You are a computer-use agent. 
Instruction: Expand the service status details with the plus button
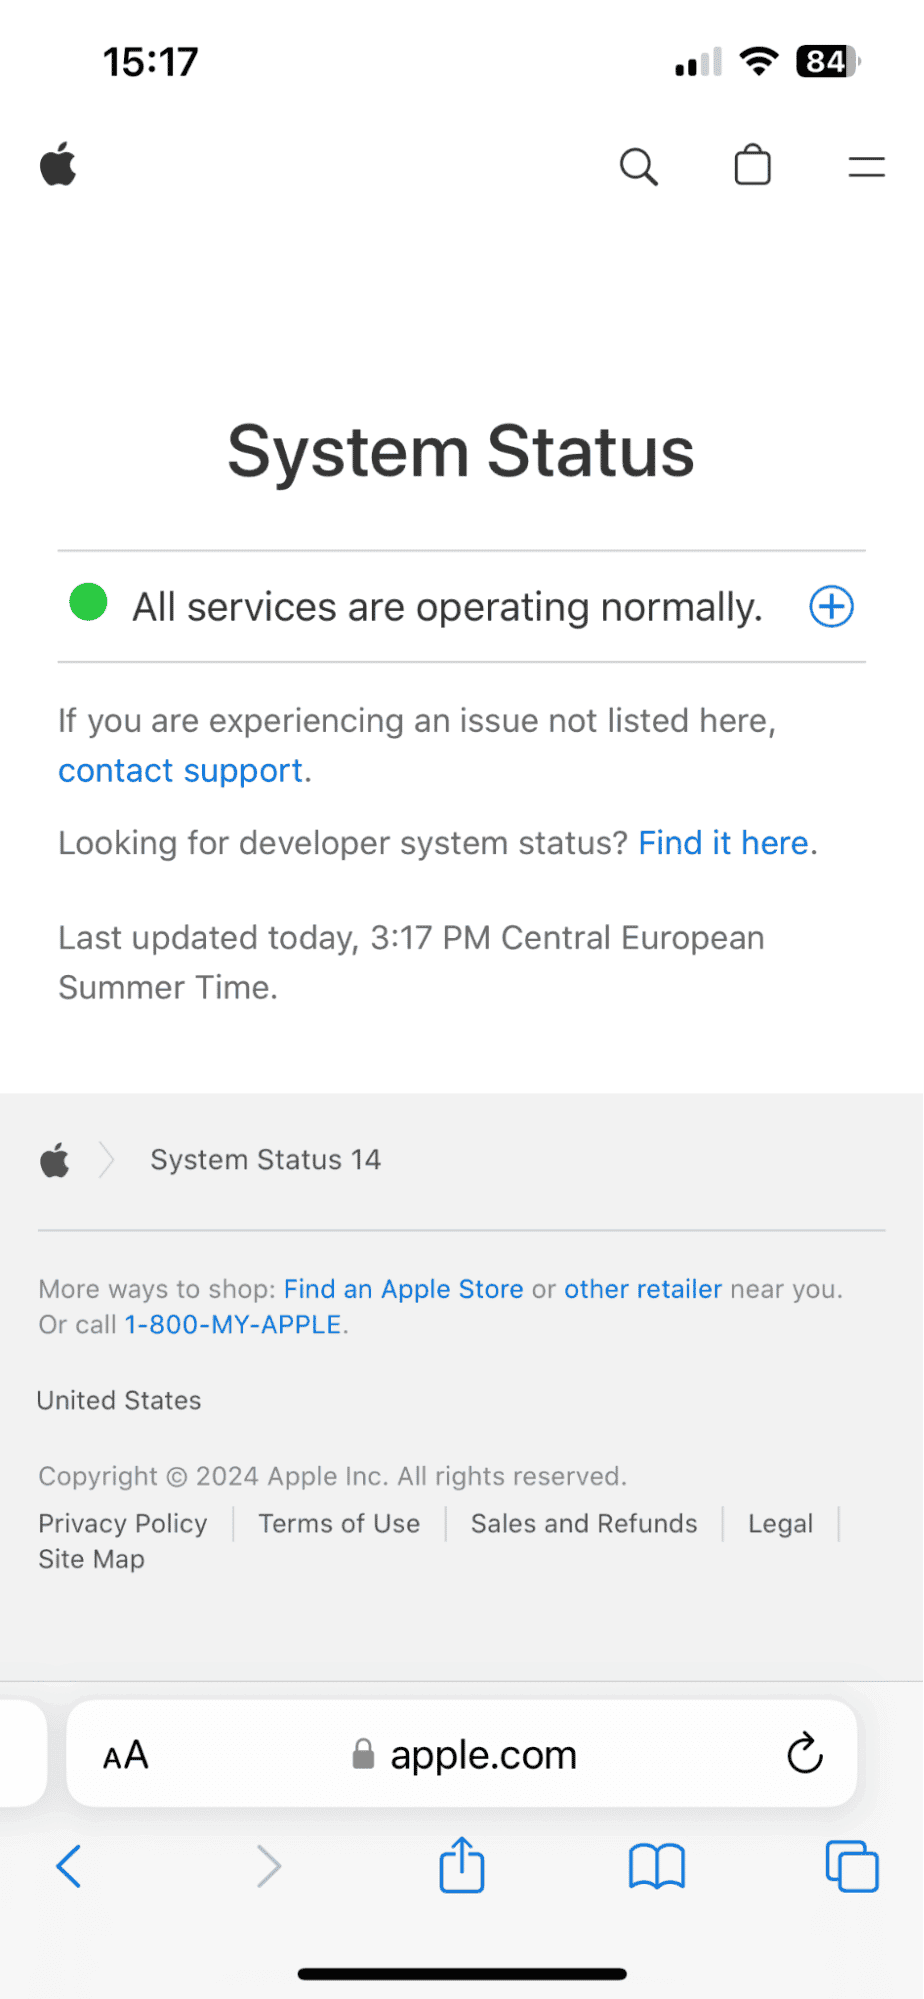(830, 606)
